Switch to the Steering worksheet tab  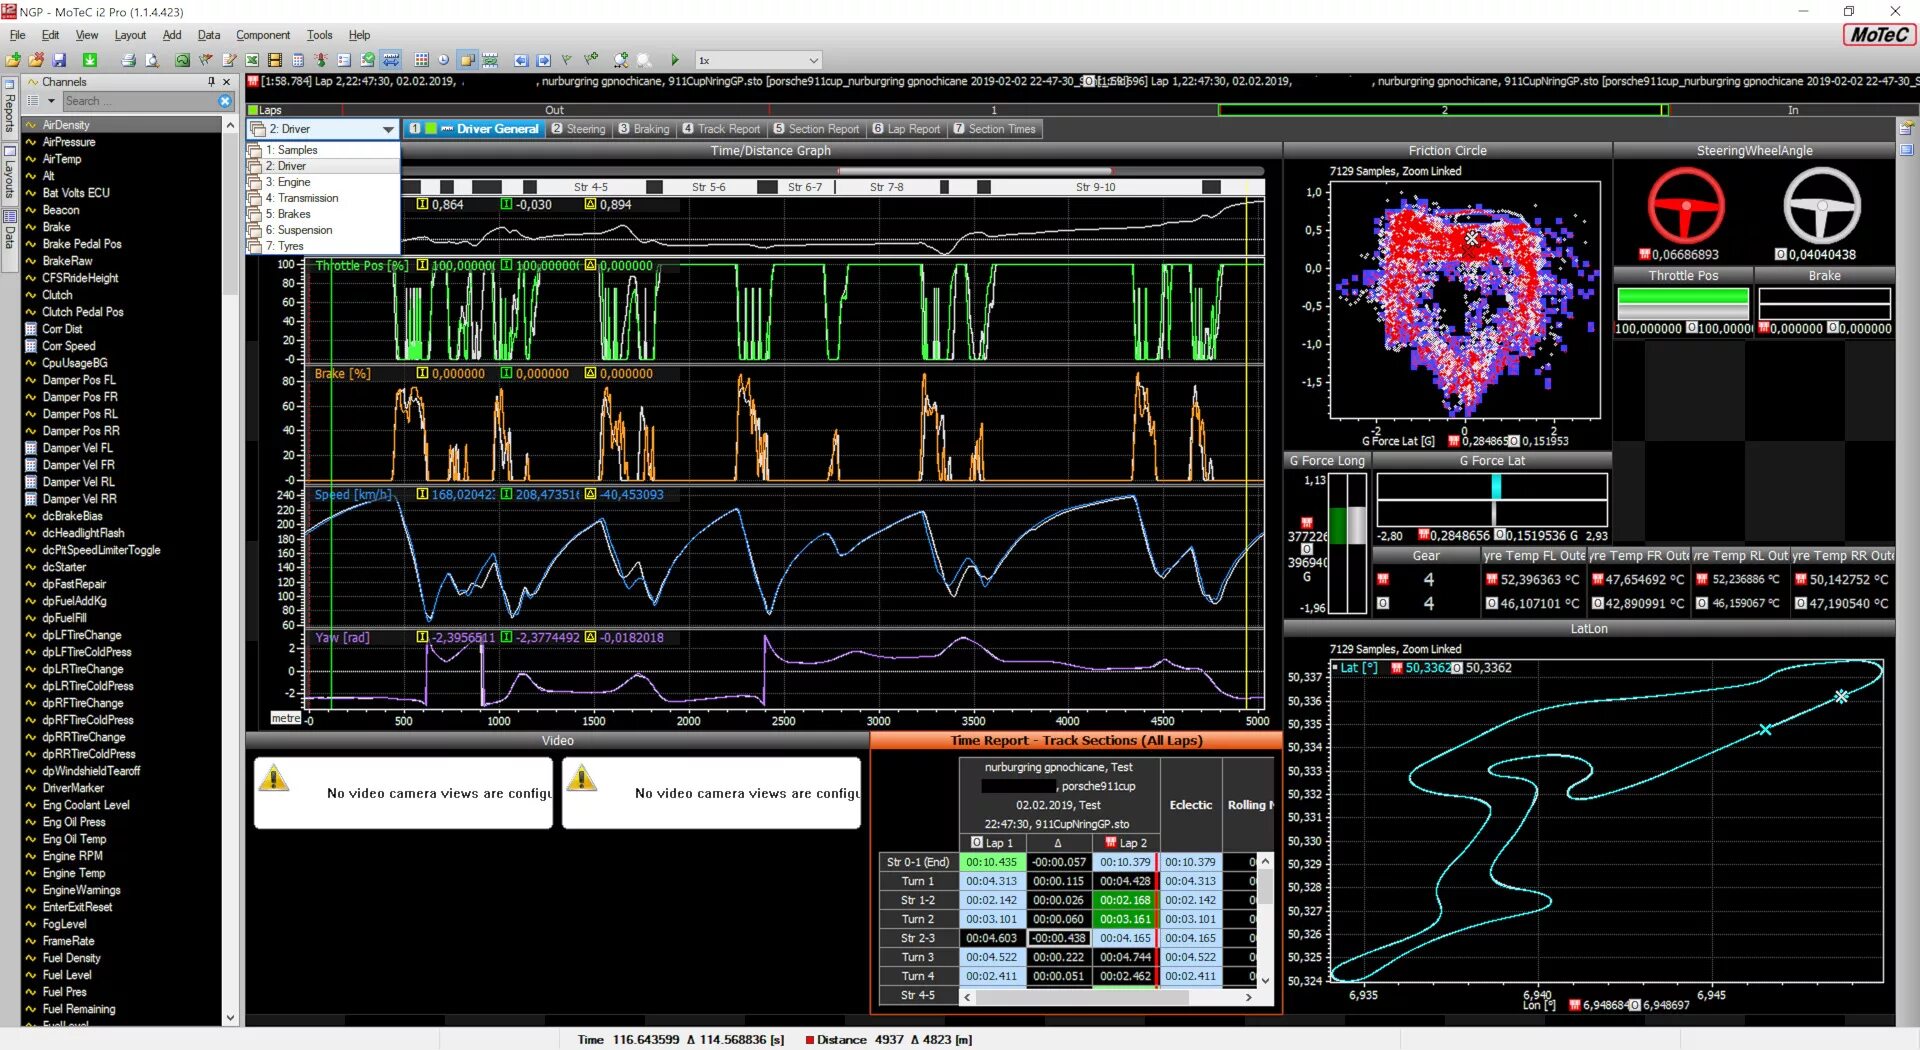tap(578, 129)
